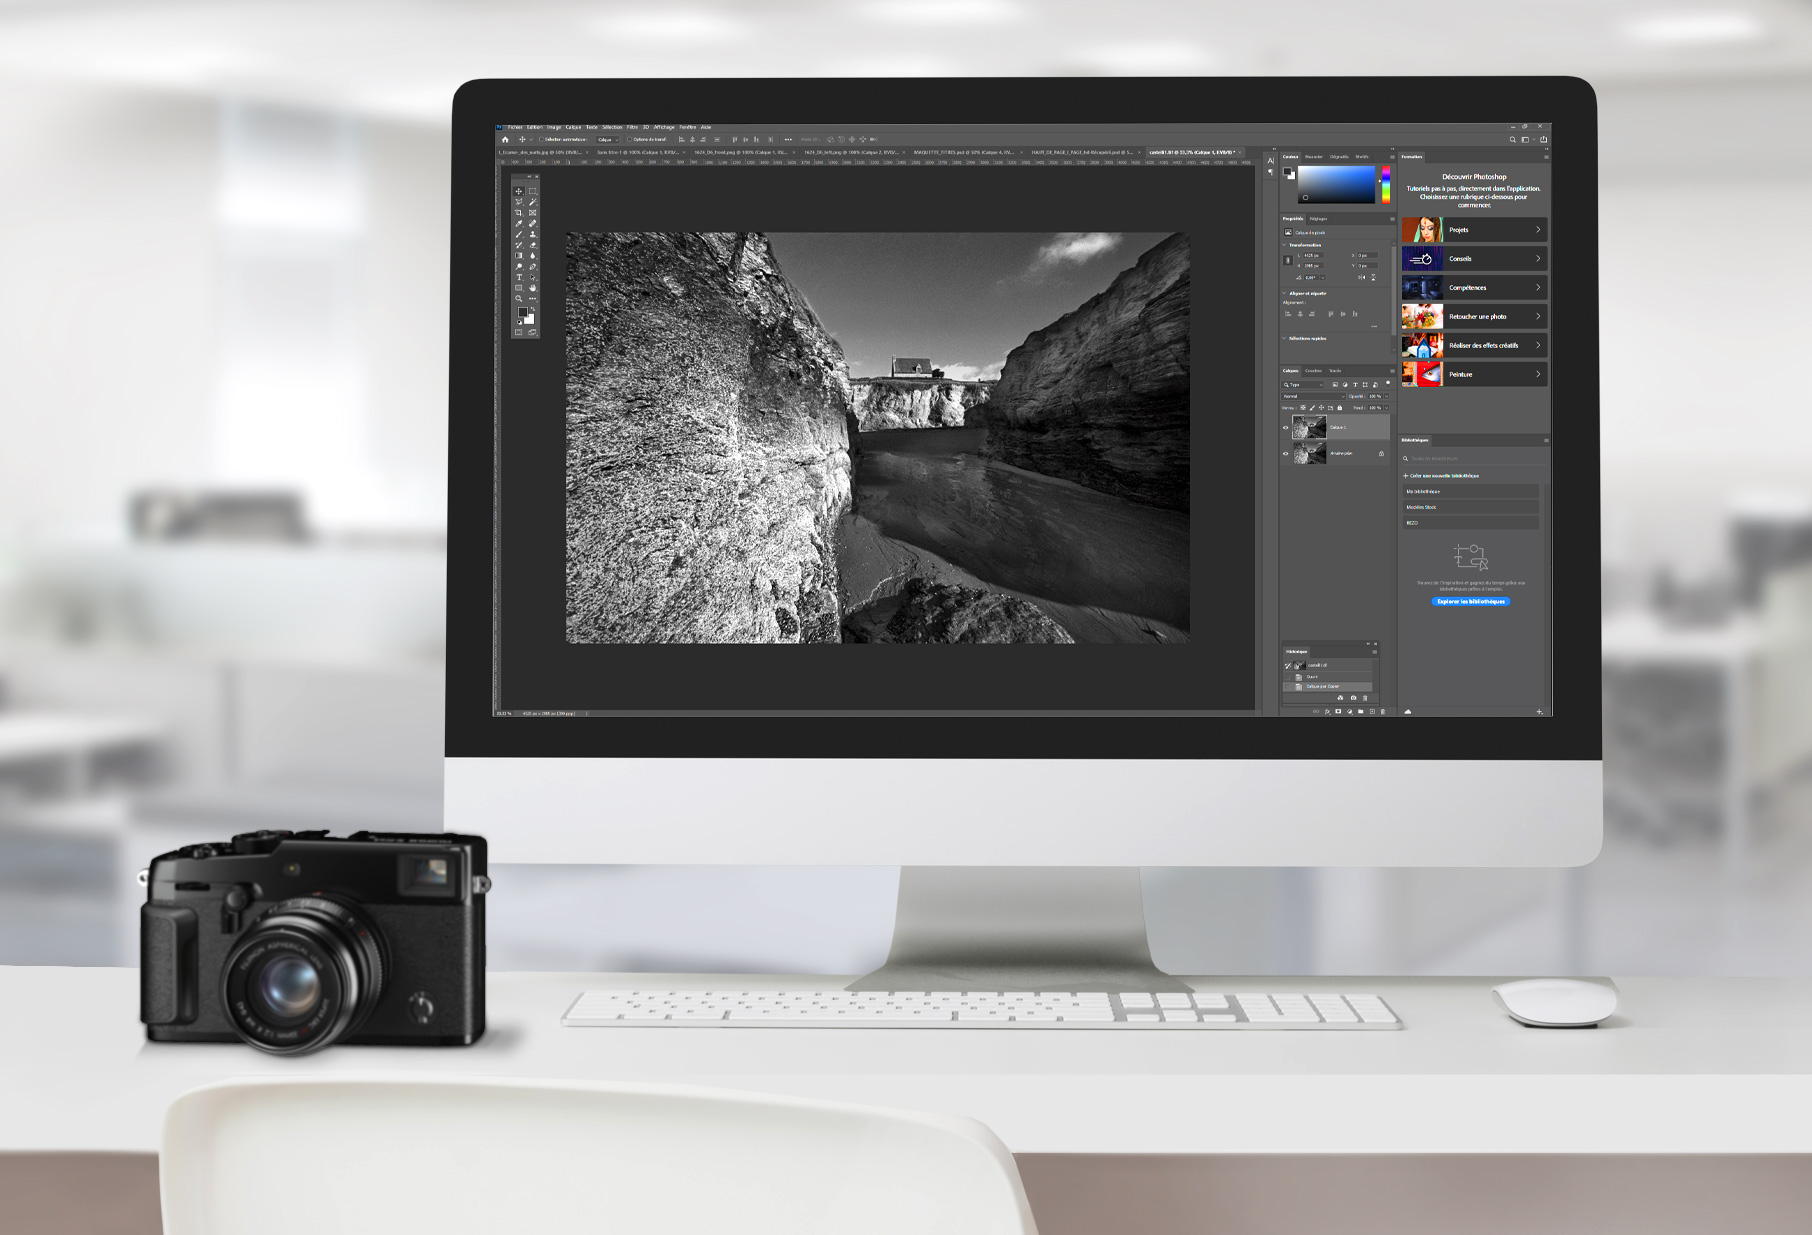This screenshot has width=1812, height=1235.
Task: Click Créer une nouvelle bibliothèque link
Action: pos(1442,476)
